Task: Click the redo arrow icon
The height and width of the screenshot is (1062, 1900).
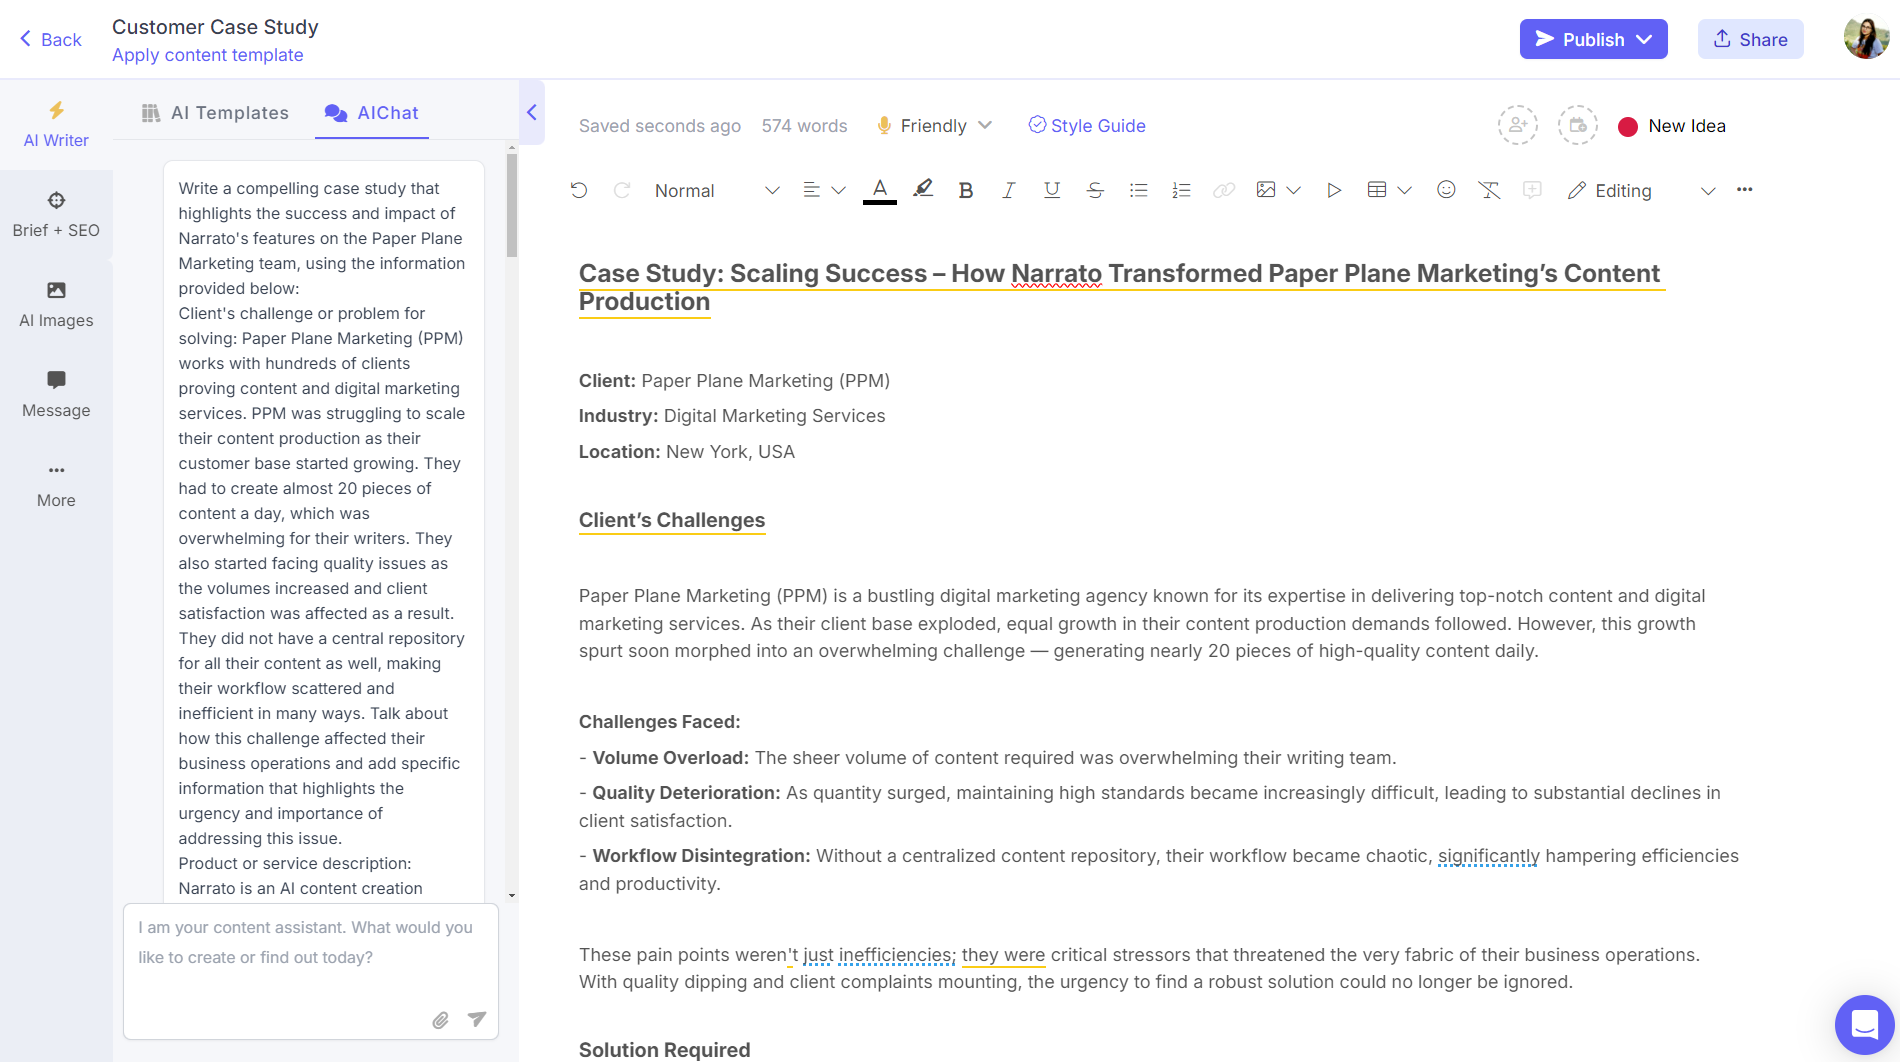Action: point(622,190)
